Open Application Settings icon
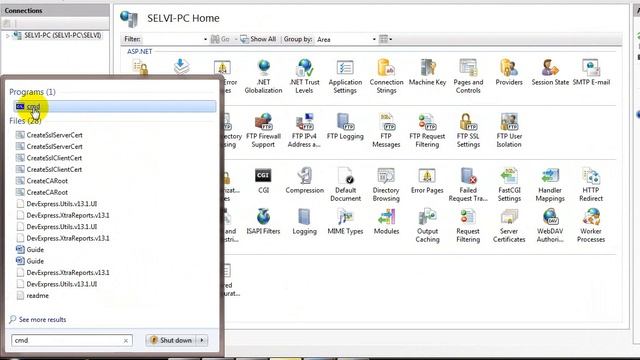The width and height of the screenshot is (640, 360). coord(345,76)
